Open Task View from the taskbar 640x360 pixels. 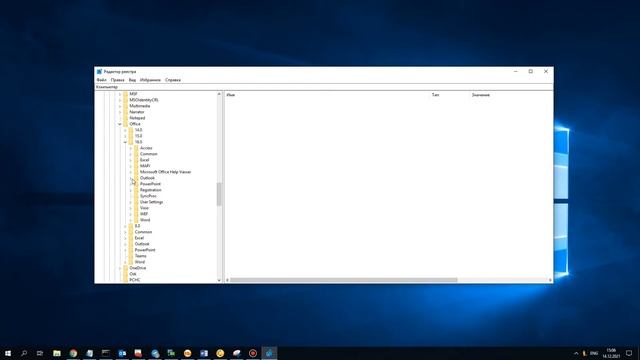(x=40, y=353)
